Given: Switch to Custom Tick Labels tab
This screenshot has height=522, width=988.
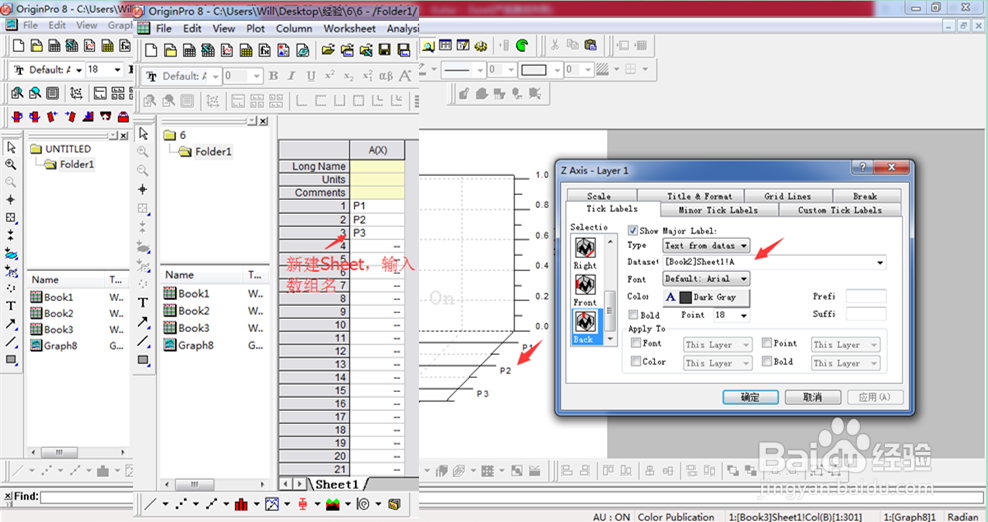Looking at the screenshot, I should click(x=840, y=210).
